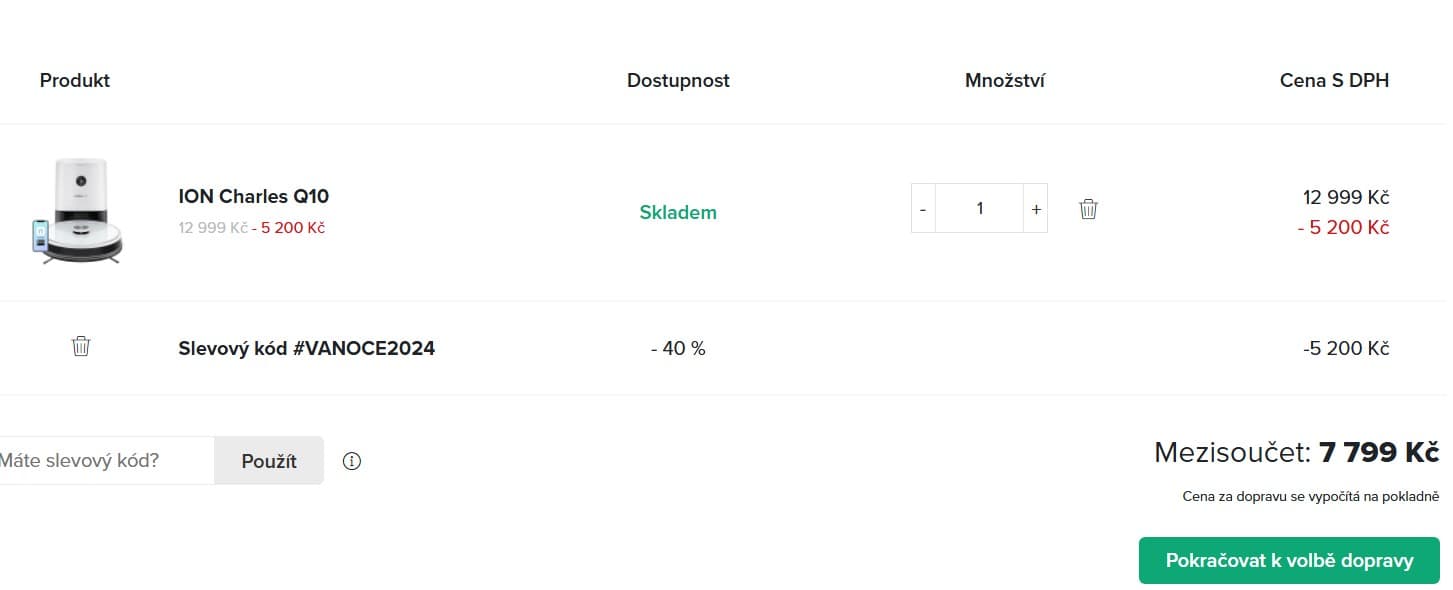
Task: Click the Mezisoučet 7 799 Kč total
Action: coord(1296,453)
